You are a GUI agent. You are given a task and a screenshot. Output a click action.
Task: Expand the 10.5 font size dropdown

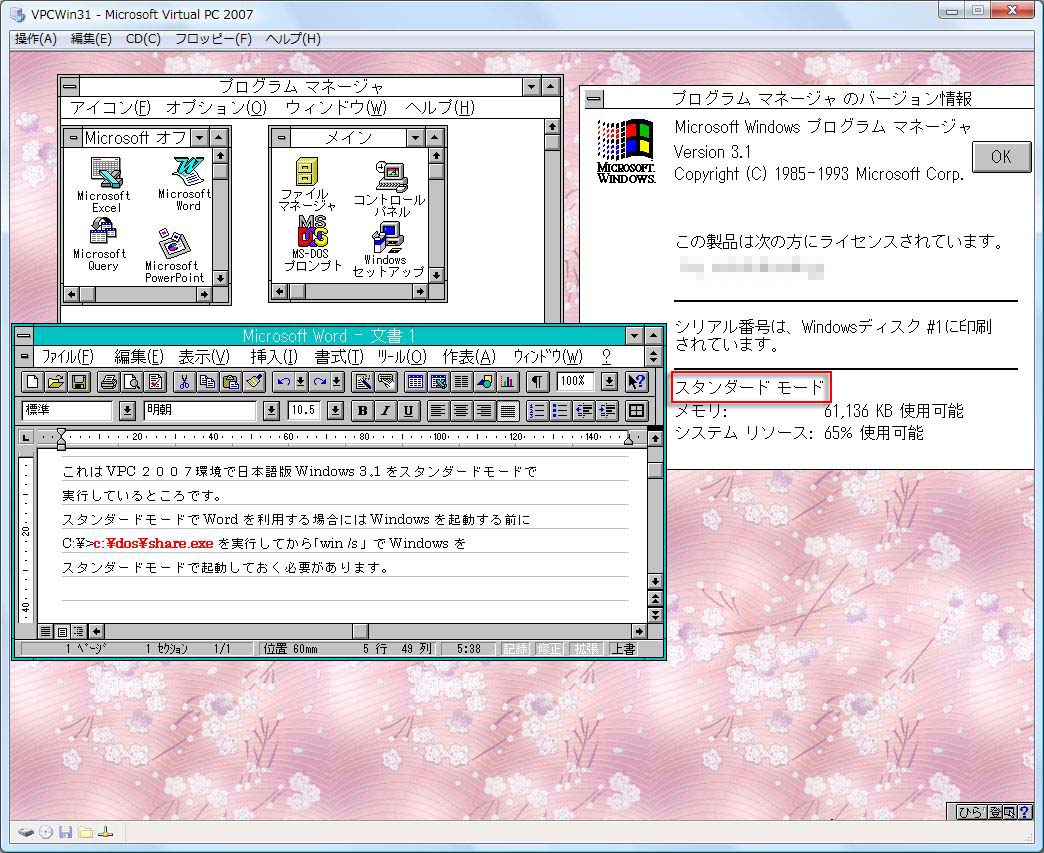(x=336, y=411)
